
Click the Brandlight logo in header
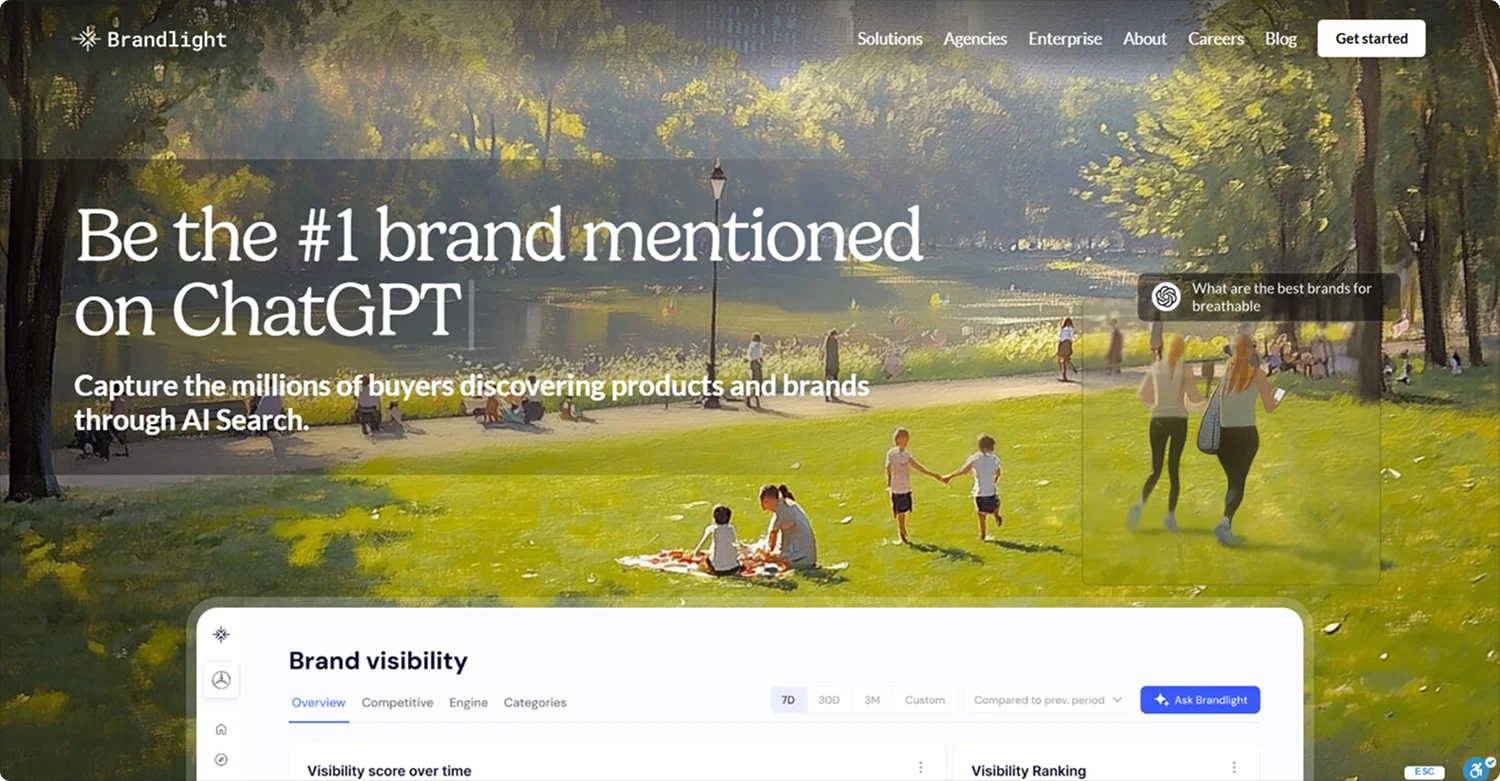pyautogui.click(x=150, y=39)
